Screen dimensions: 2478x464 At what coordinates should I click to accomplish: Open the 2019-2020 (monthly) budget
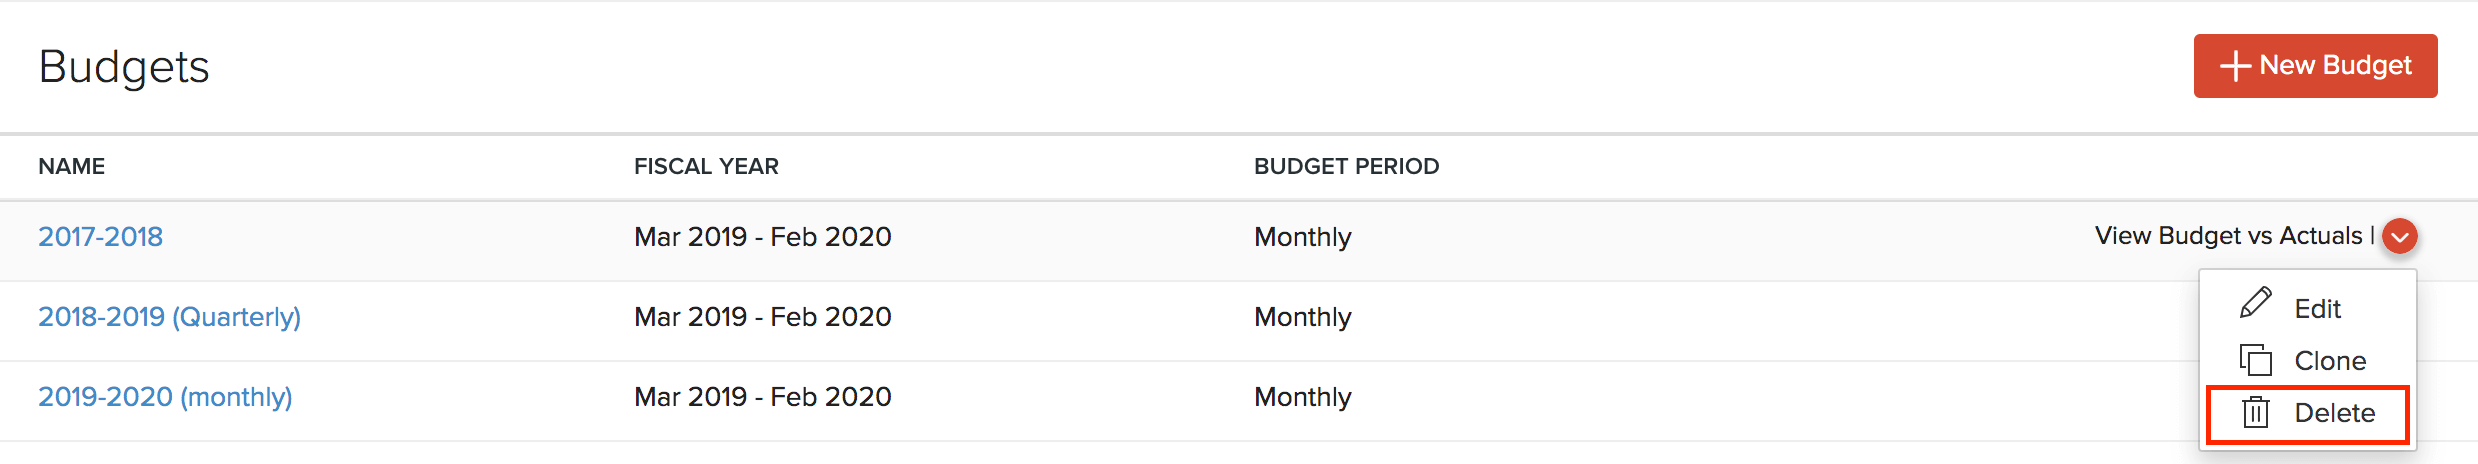(x=165, y=397)
